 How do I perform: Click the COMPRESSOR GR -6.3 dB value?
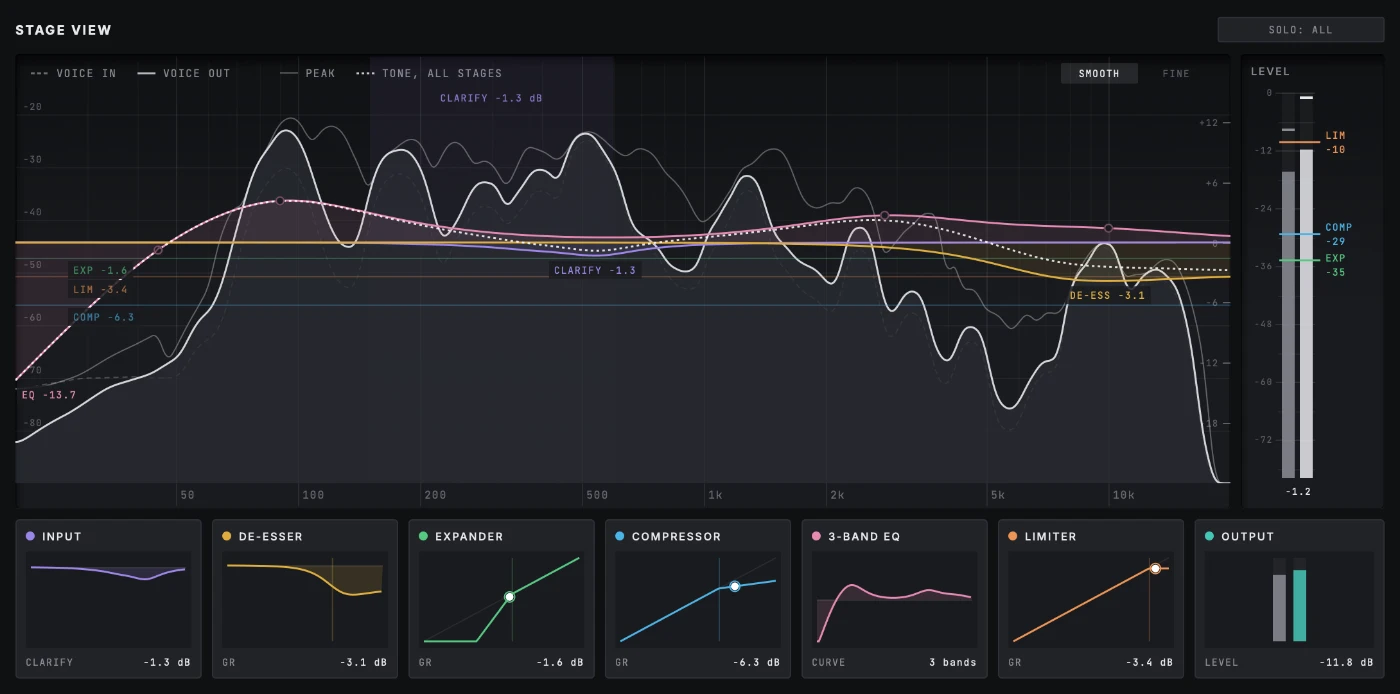click(757, 662)
